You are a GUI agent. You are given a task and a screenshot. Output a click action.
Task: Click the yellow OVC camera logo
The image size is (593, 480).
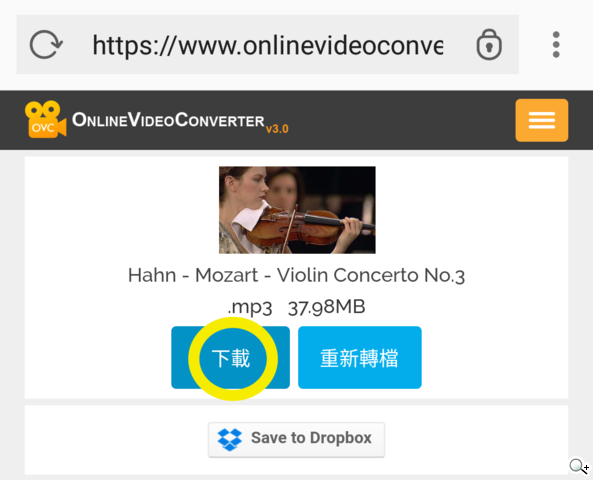pyautogui.click(x=45, y=119)
